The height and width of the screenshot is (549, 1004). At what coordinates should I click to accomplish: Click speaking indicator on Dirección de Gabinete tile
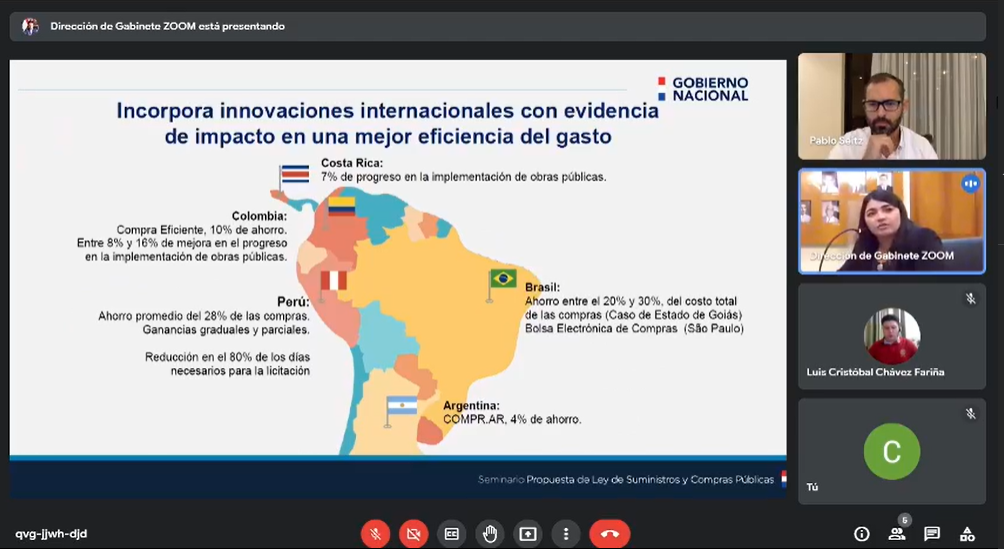[970, 184]
